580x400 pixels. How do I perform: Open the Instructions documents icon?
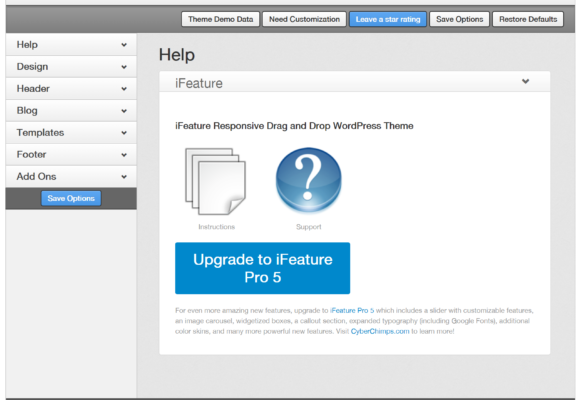(215, 181)
